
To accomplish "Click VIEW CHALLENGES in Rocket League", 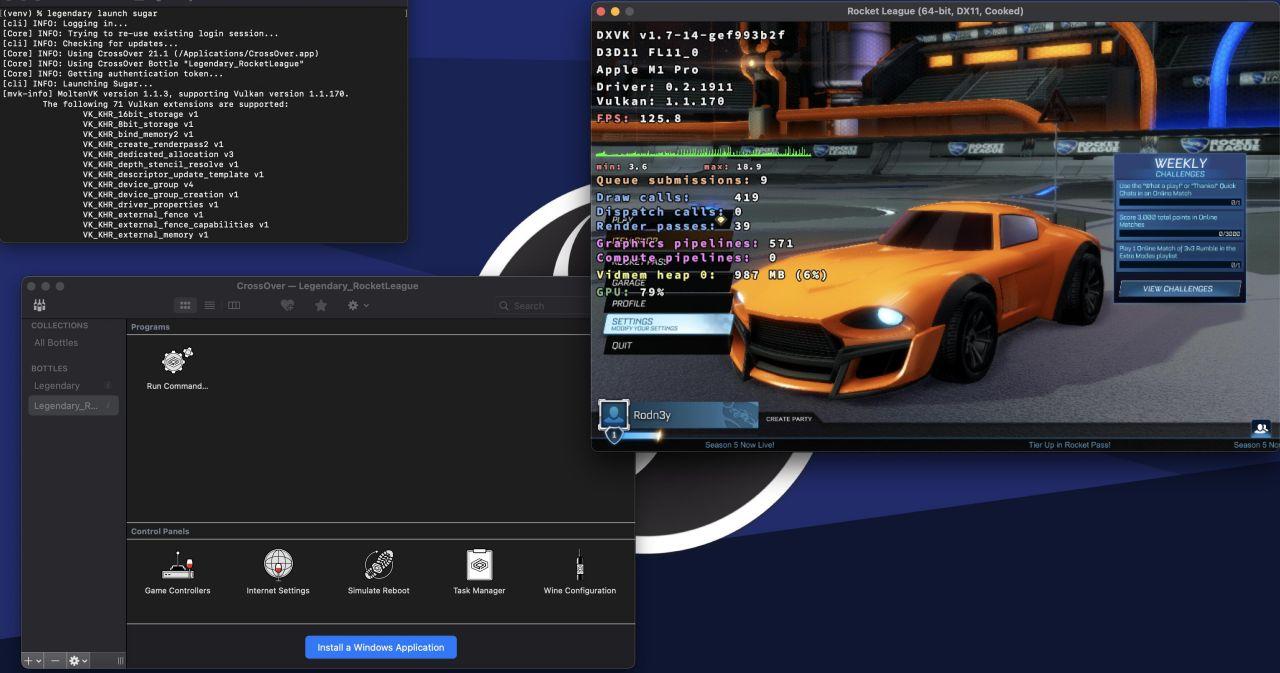I will [x=1179, y=289].
